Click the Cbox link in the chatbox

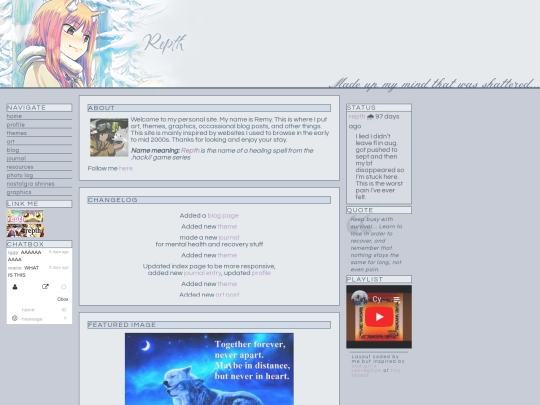(x=62, y=299)
